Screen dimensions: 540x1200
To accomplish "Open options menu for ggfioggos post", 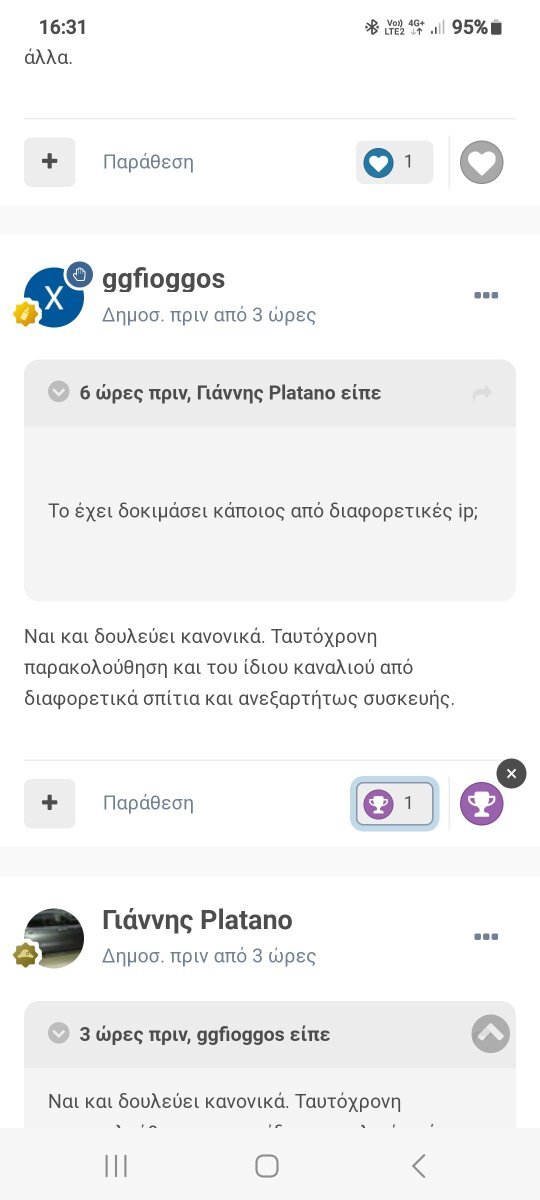I will pyautogui.click(x=486, y=295).
